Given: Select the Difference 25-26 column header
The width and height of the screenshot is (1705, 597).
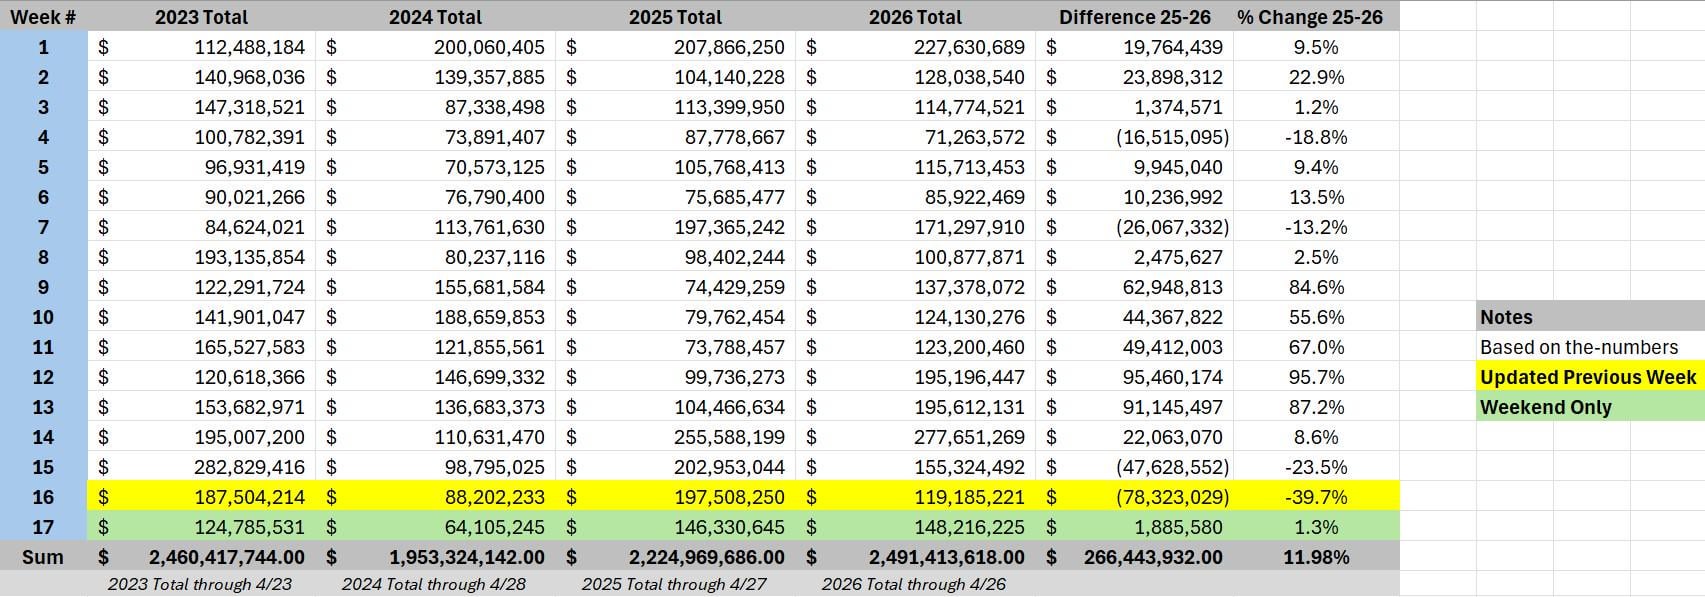Looking at the screenshot, I should [x=1134, y=17].
